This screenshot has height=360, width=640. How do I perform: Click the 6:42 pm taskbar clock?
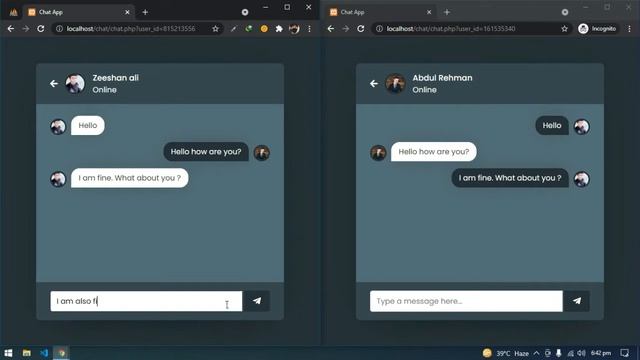coord(601,353)
